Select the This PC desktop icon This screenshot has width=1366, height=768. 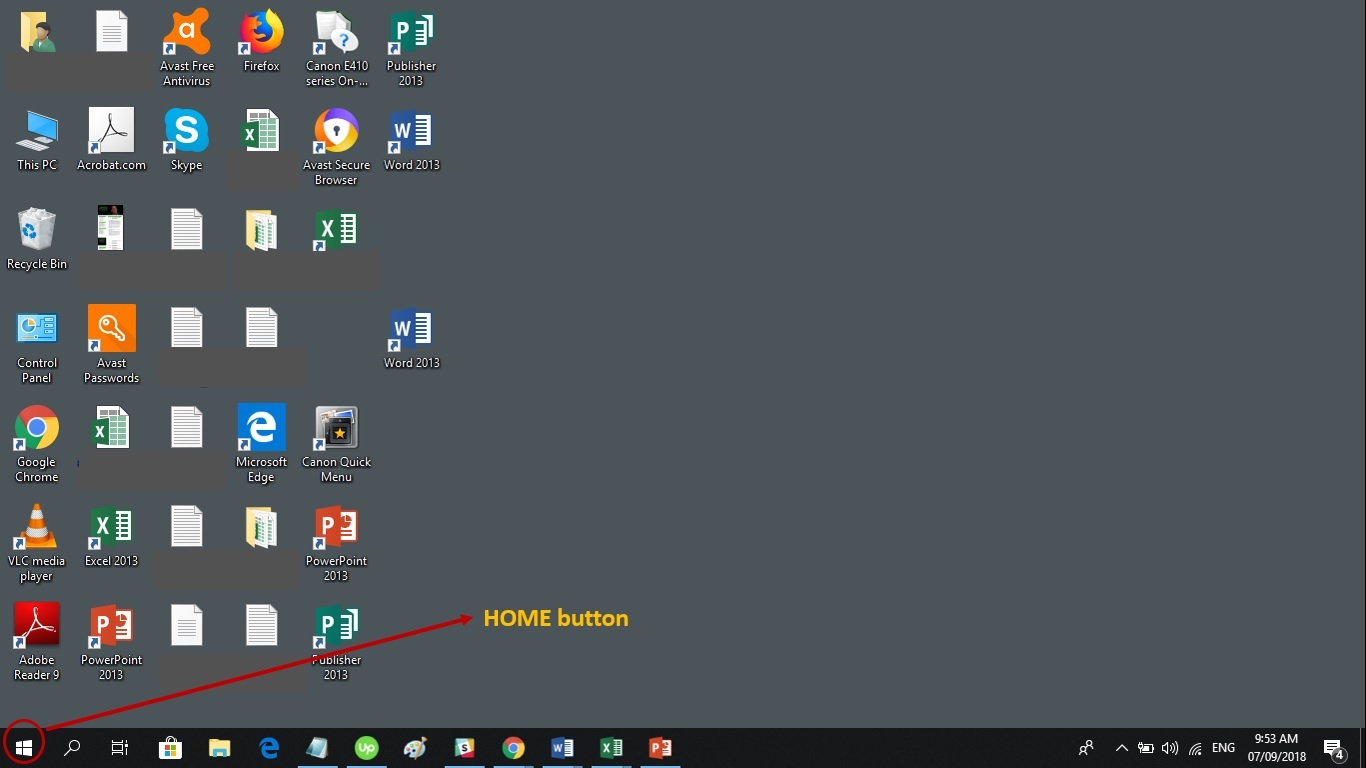click(37, 140)
